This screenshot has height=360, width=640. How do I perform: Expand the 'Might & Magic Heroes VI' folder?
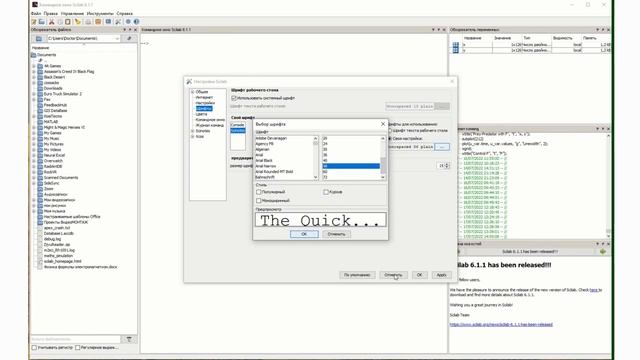[34, 127]
